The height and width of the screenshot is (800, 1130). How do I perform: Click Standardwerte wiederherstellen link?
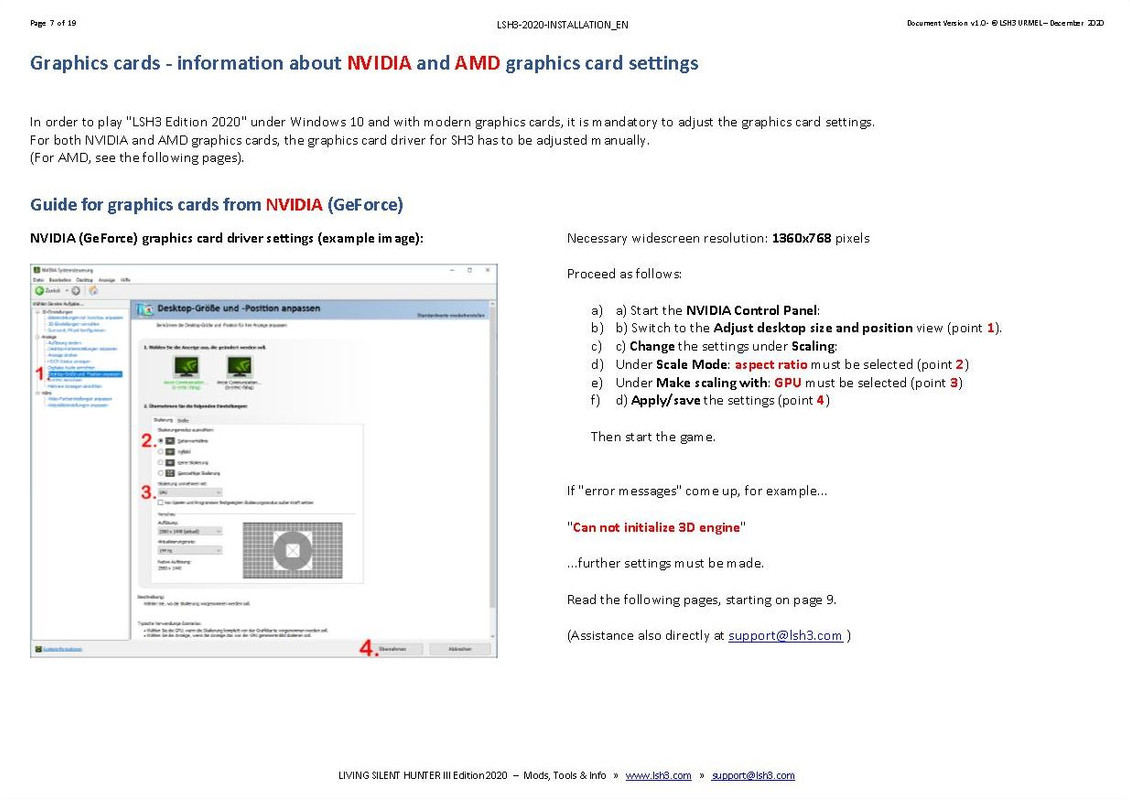pos(451,315)
